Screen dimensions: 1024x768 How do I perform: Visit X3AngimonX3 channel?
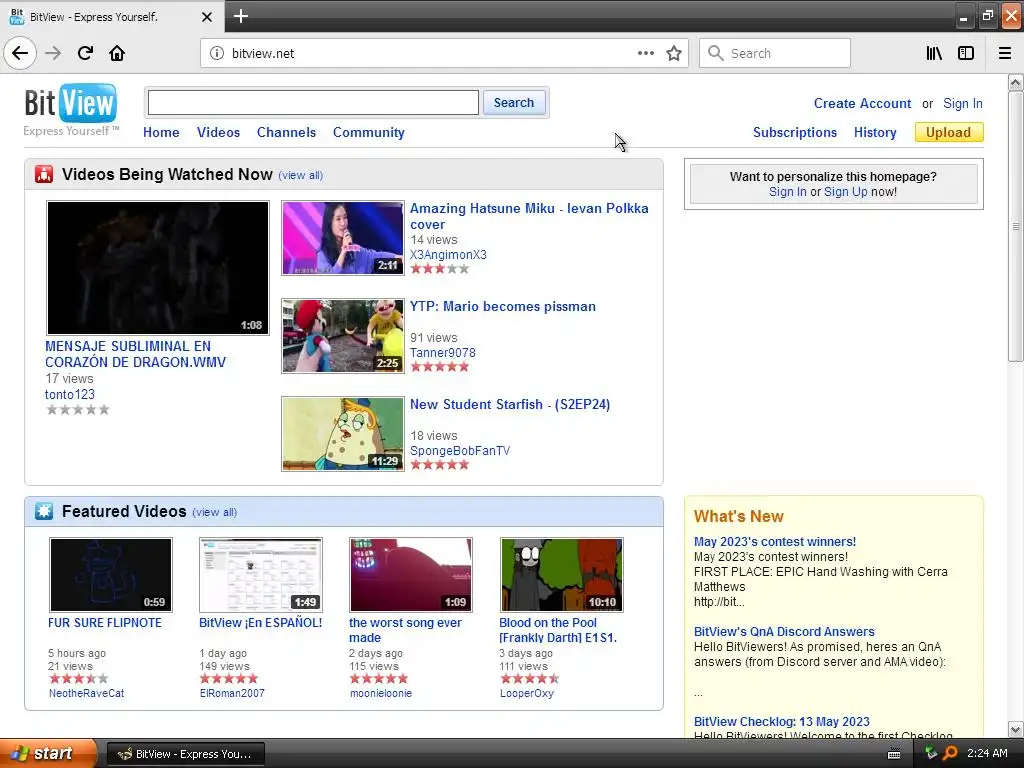(x=448, y=255)
